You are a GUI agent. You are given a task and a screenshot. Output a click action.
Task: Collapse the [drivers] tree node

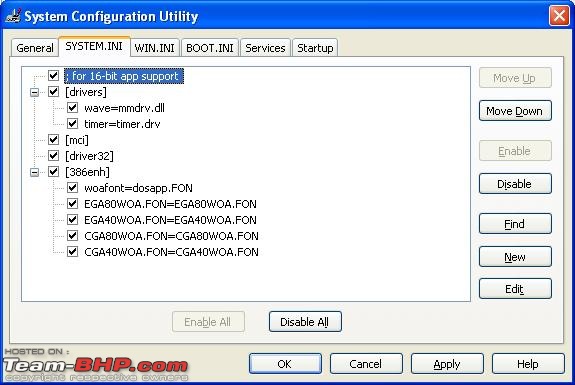(x=34, y=92)
